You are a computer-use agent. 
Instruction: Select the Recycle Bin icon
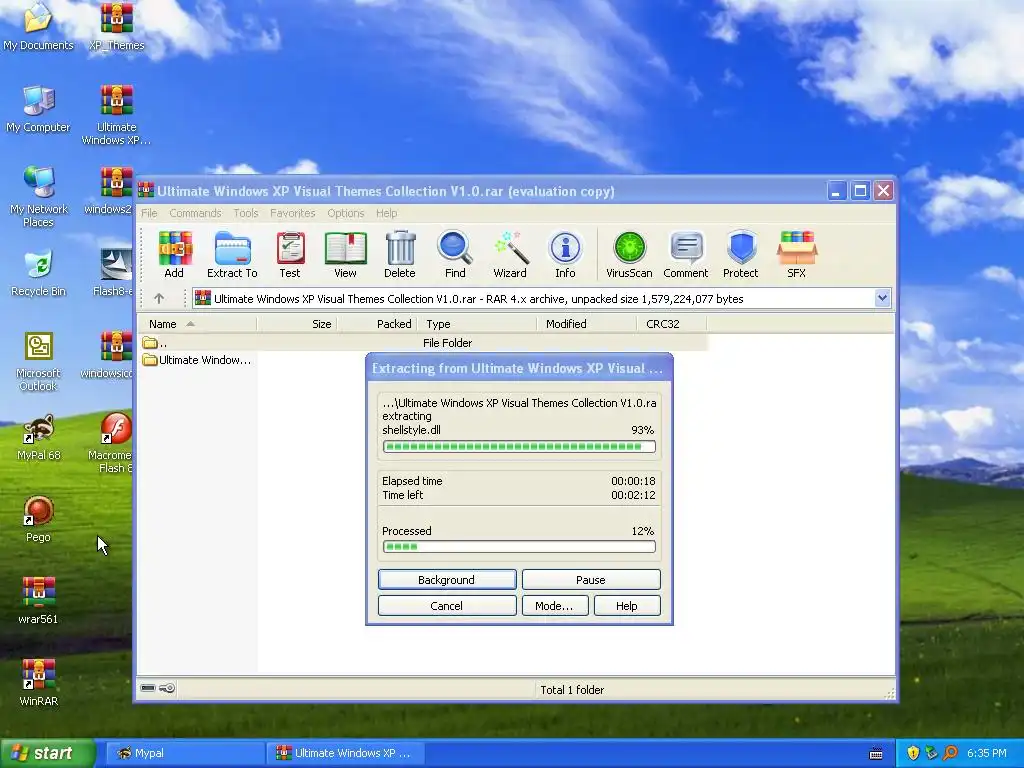39,273
